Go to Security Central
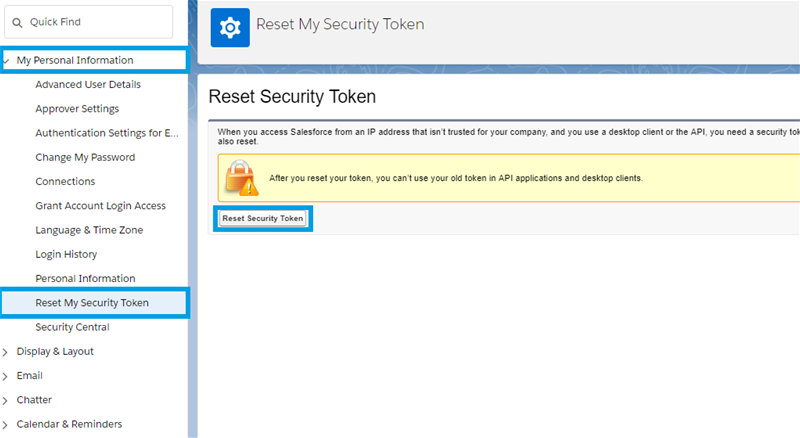Image resolution: width=800 pixels, height=438 pixels. point(72,327)
